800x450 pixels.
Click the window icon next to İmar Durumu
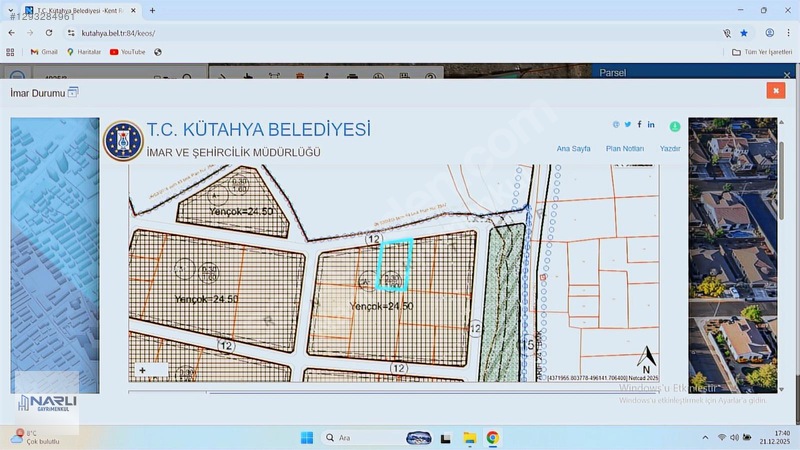point(73,92)
